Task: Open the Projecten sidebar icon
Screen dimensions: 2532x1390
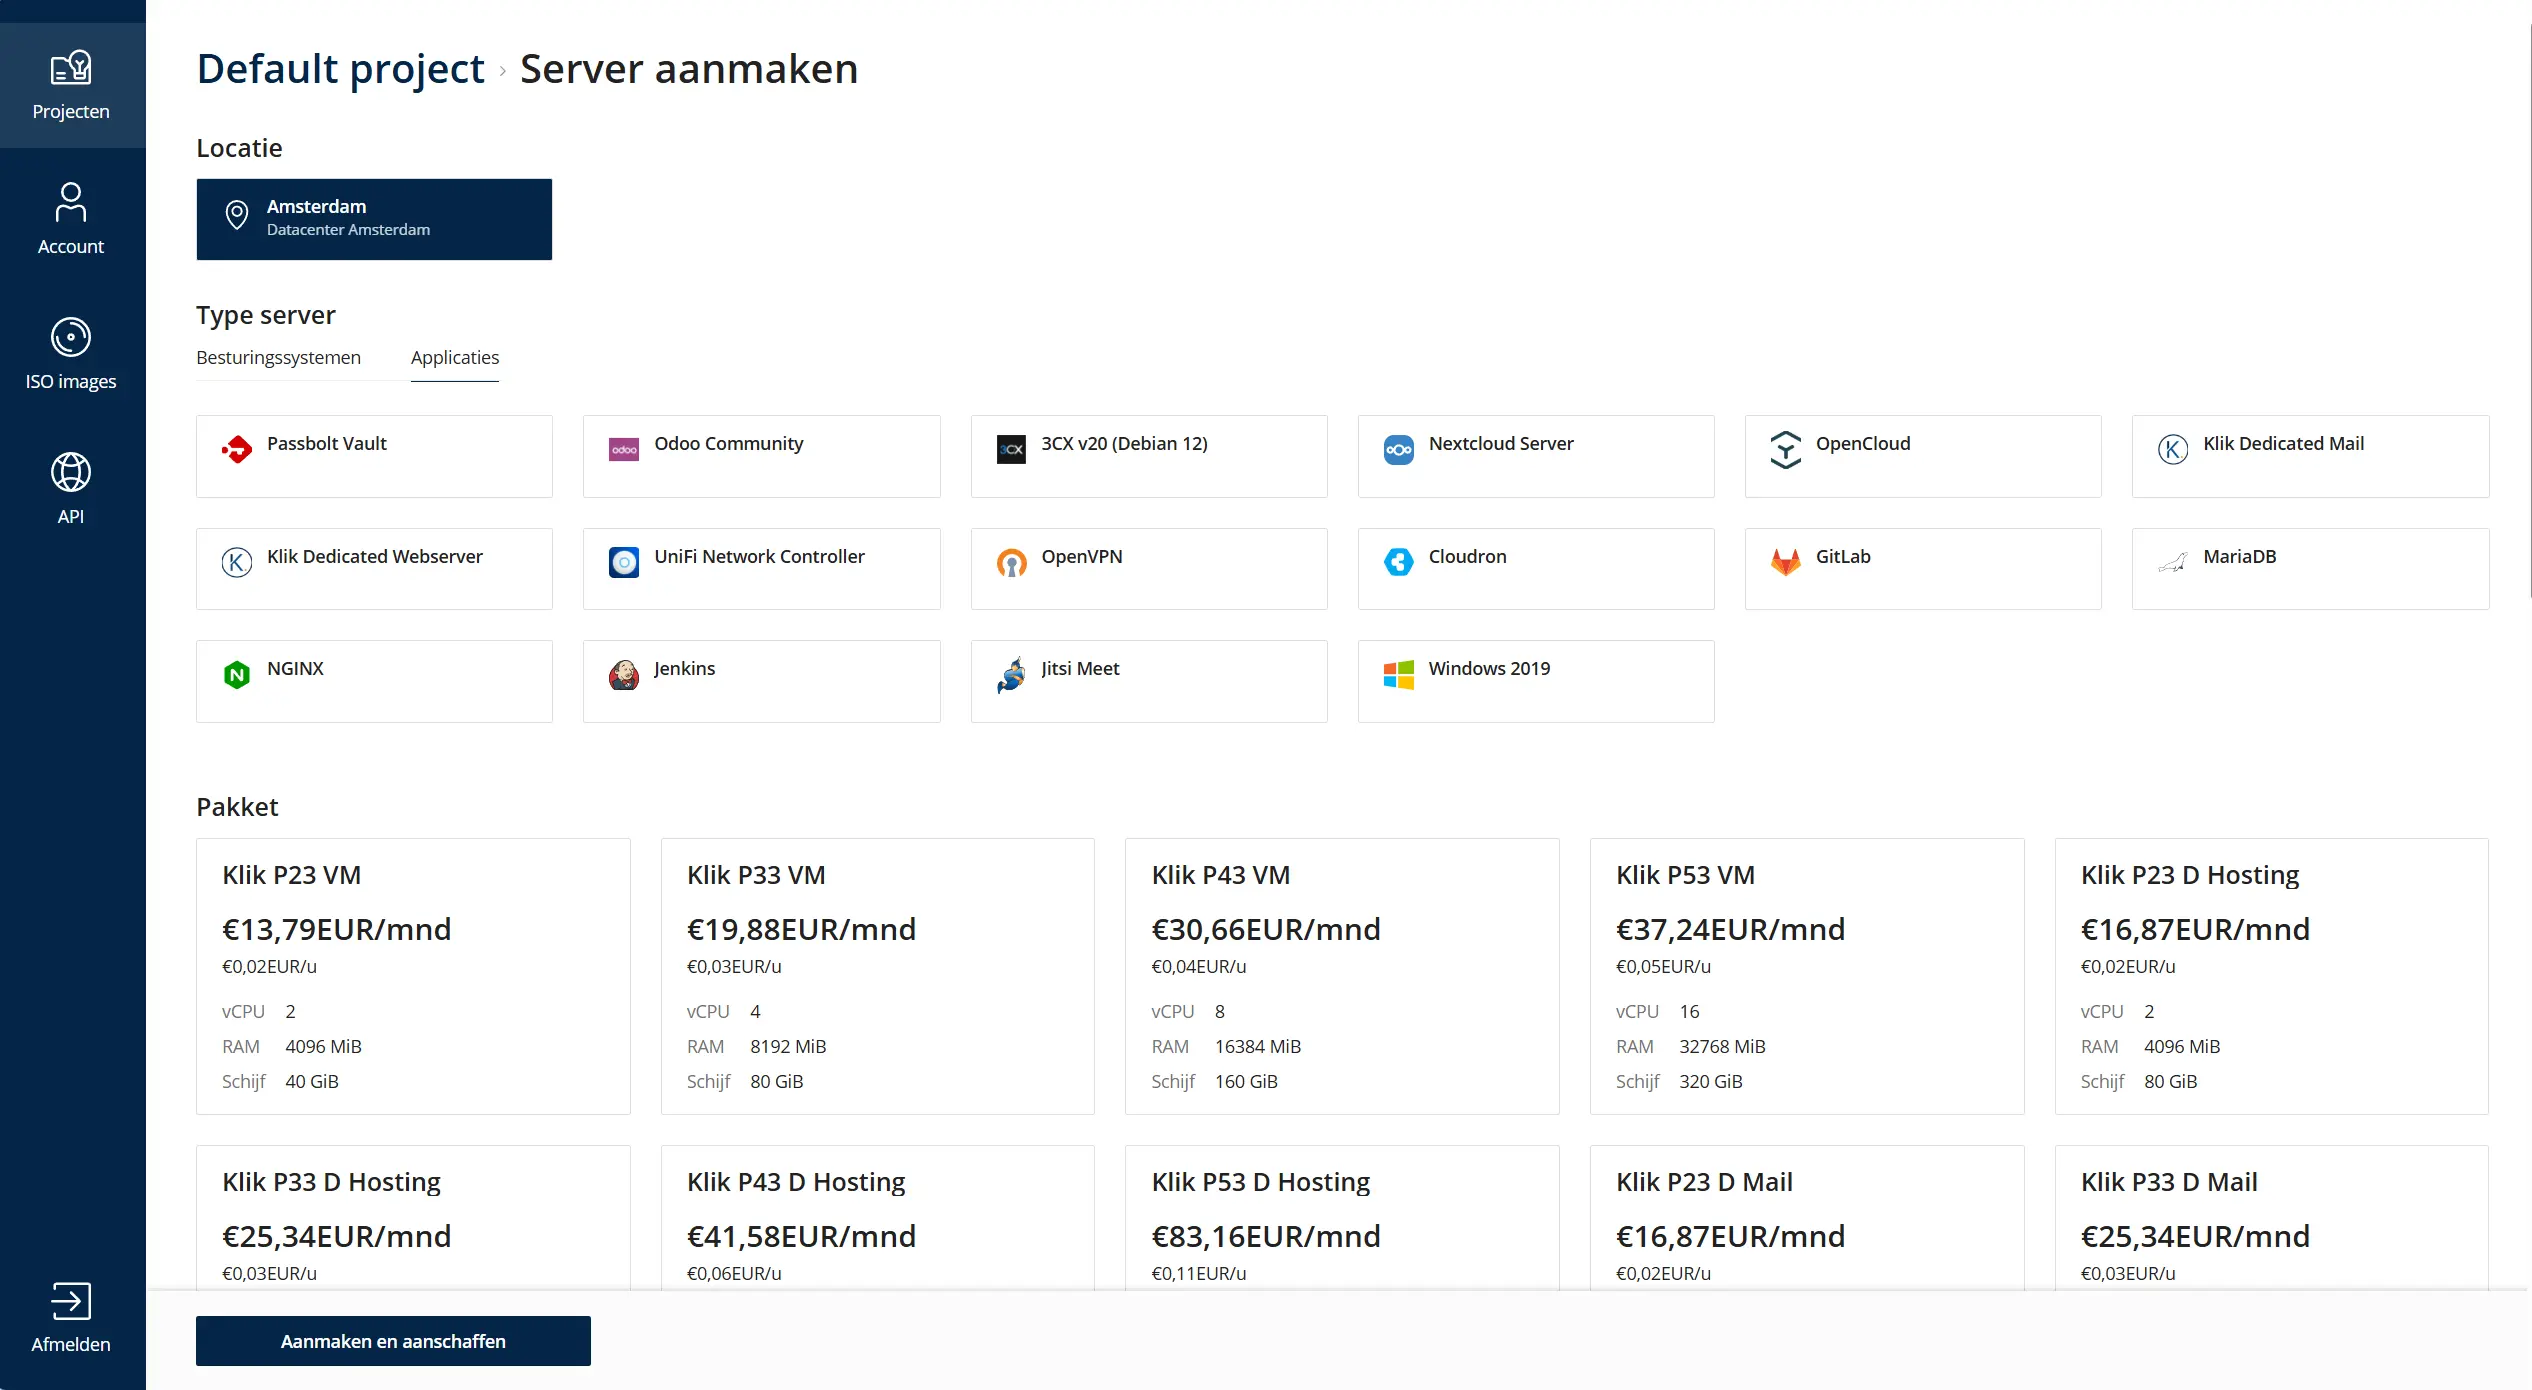Action: pos(71,68)
